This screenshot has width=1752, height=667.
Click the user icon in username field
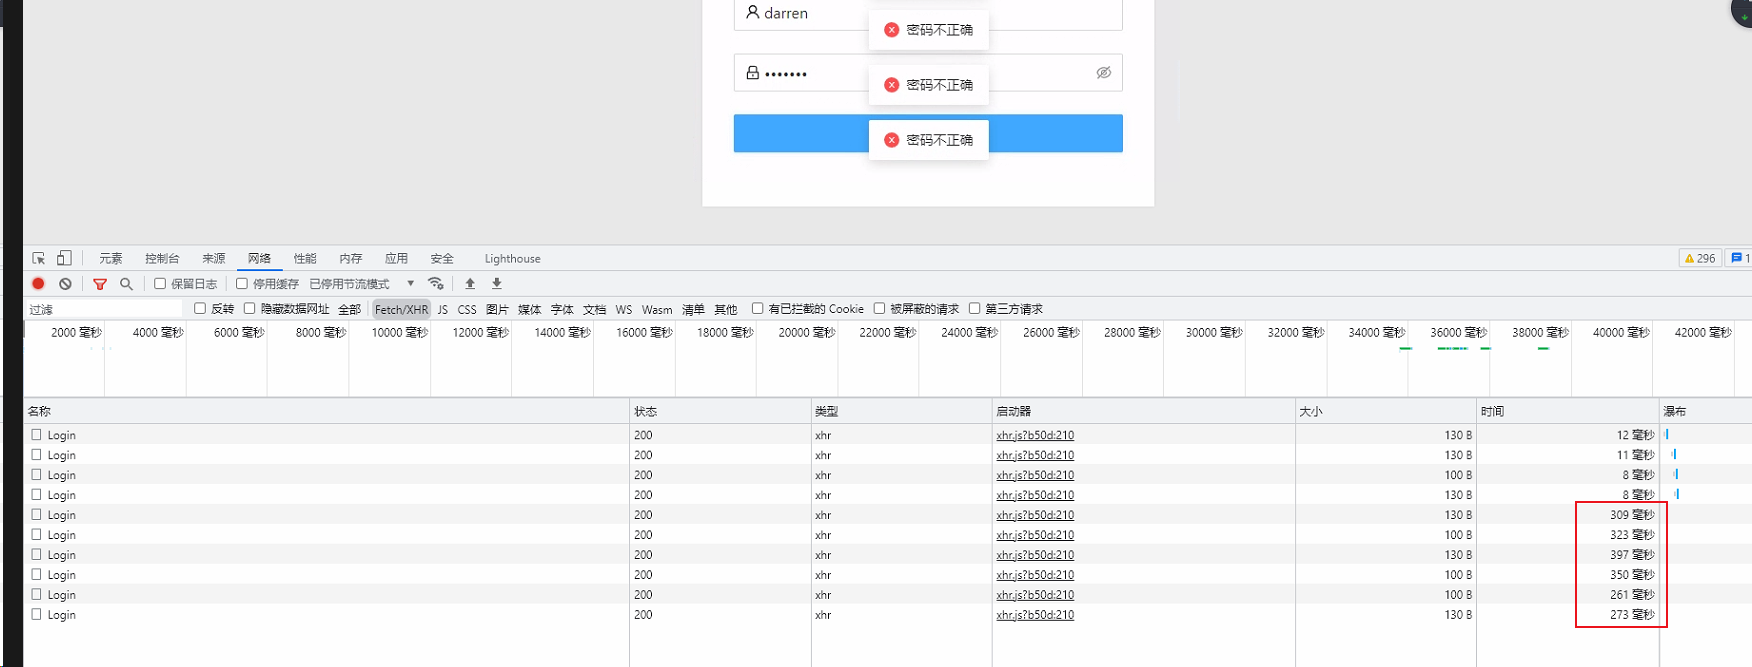pos(752,12)
